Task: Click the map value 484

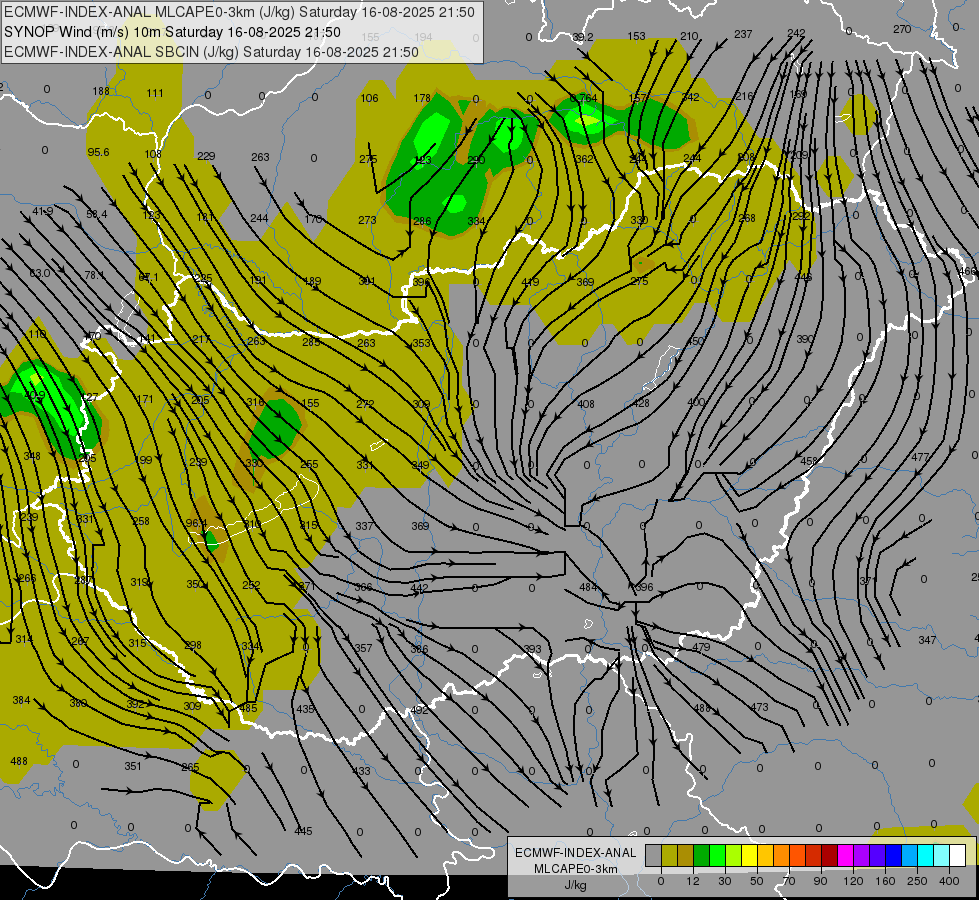Action: [x=588, y=587]
